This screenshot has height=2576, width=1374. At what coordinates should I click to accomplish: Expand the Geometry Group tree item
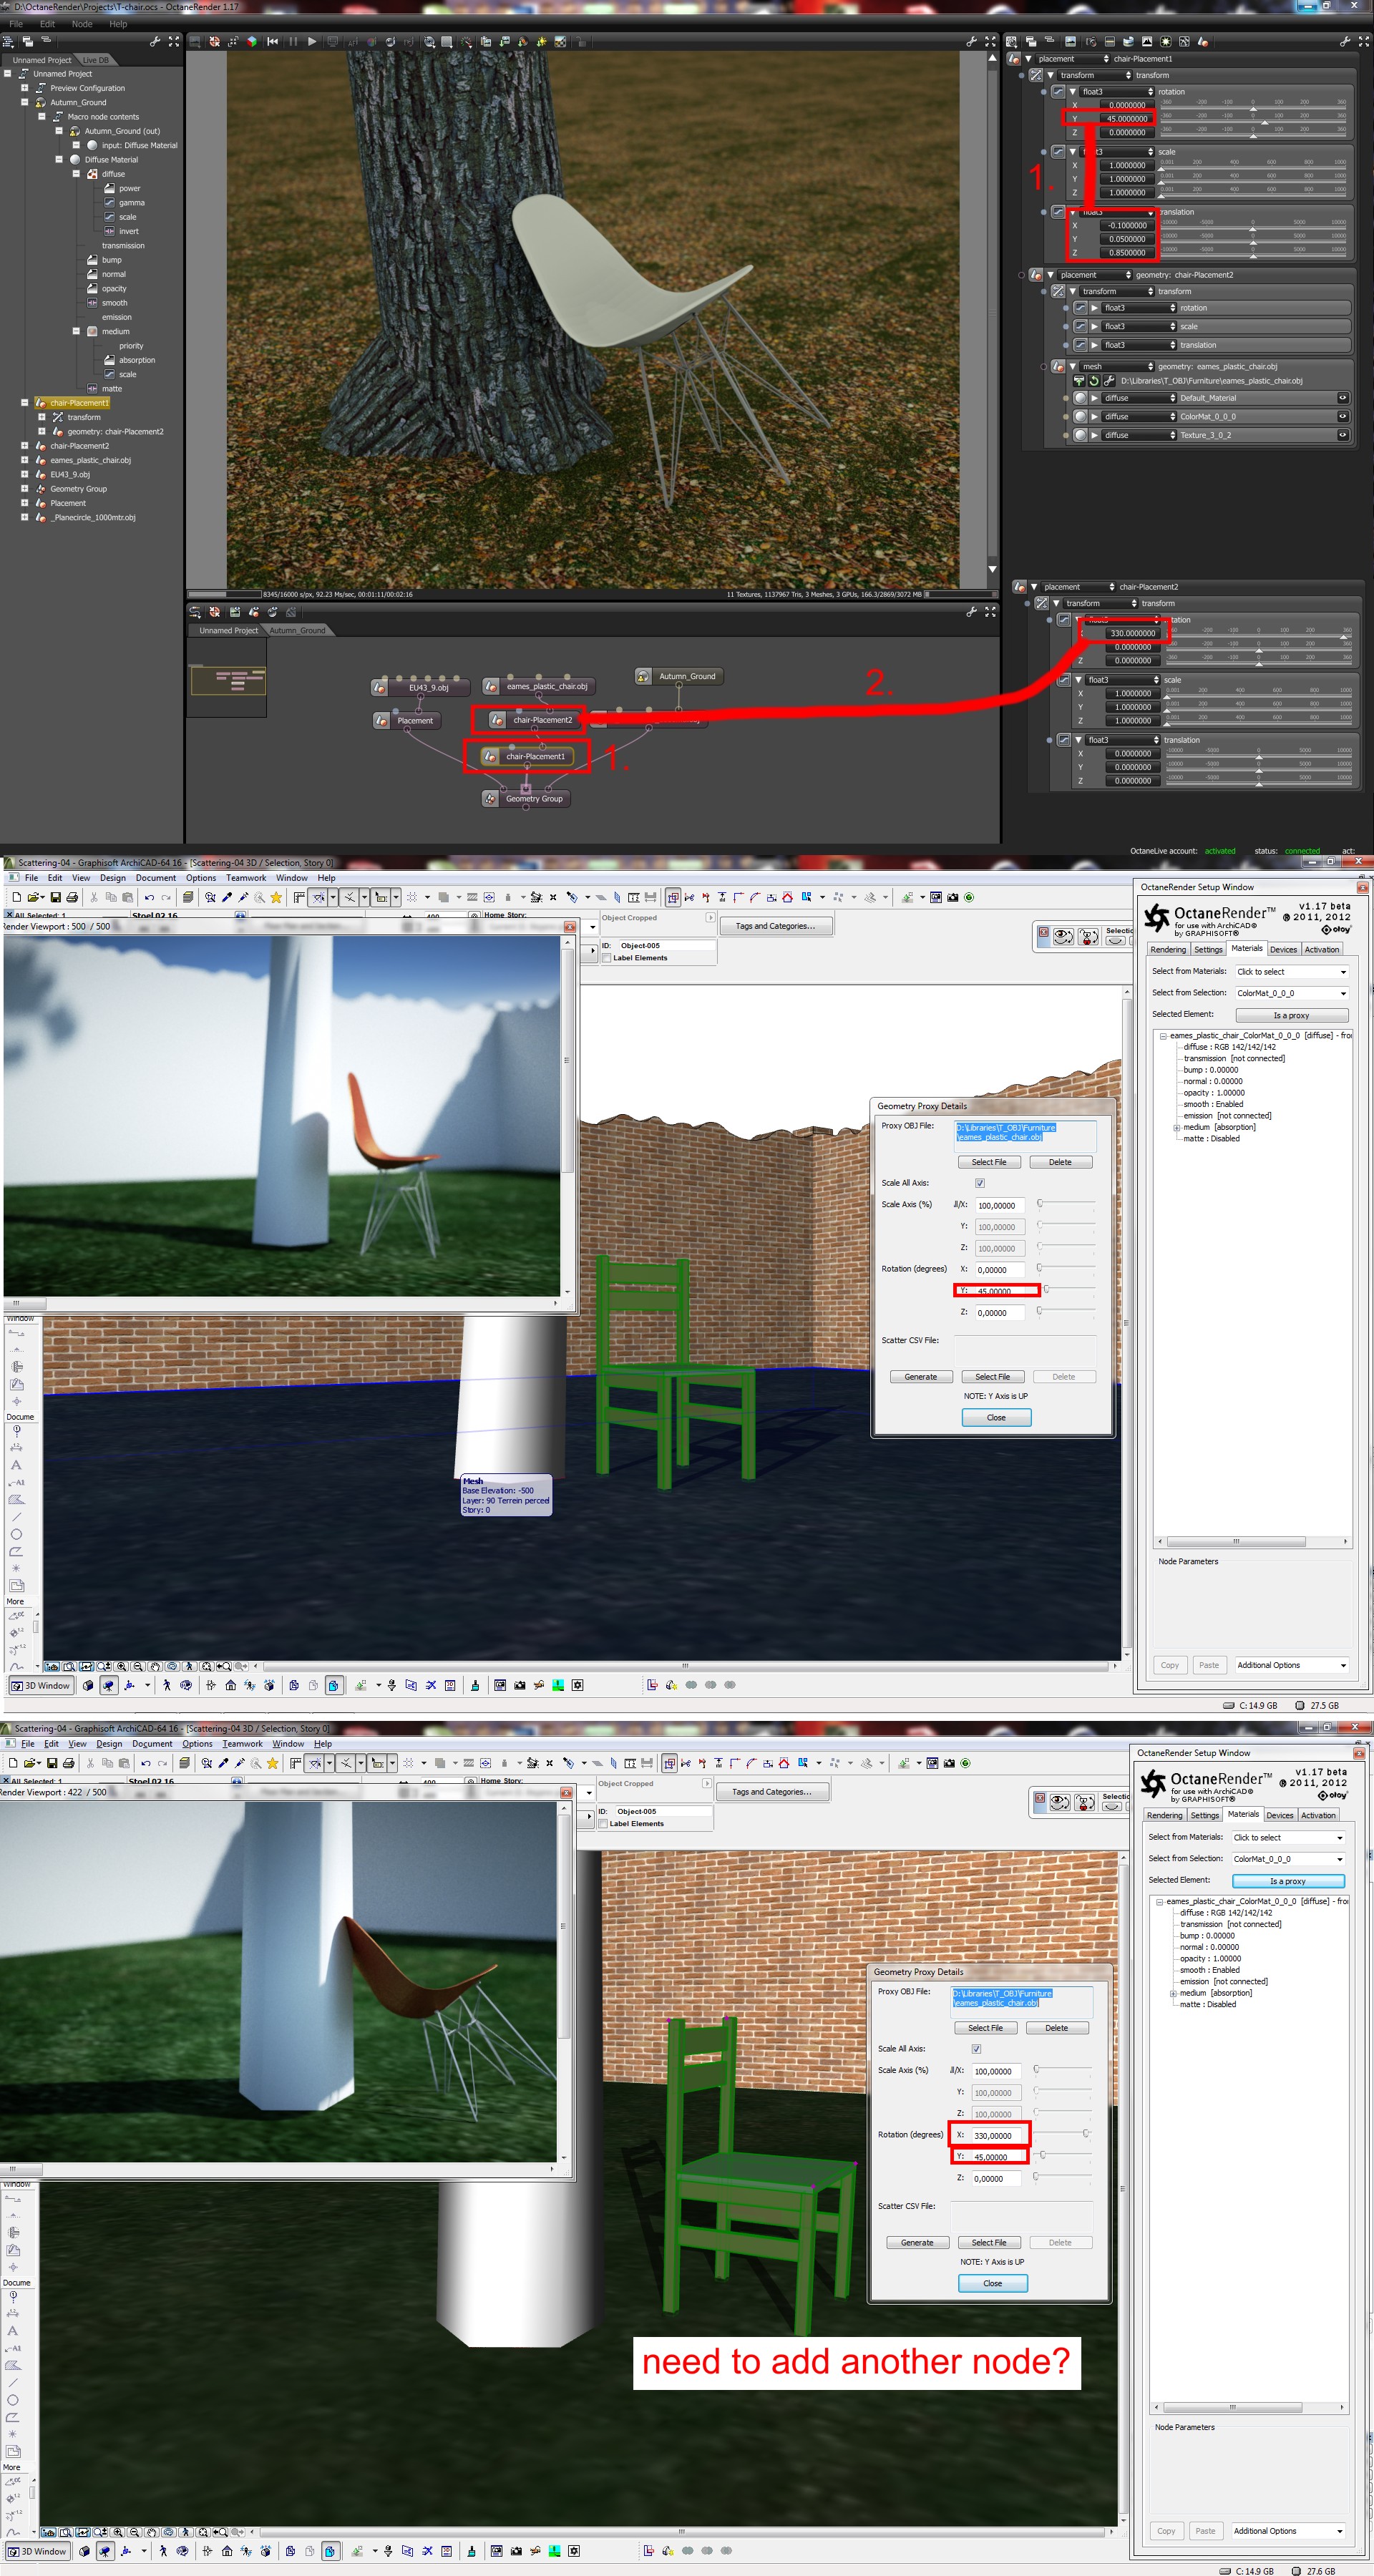click(x=25, y=489)
